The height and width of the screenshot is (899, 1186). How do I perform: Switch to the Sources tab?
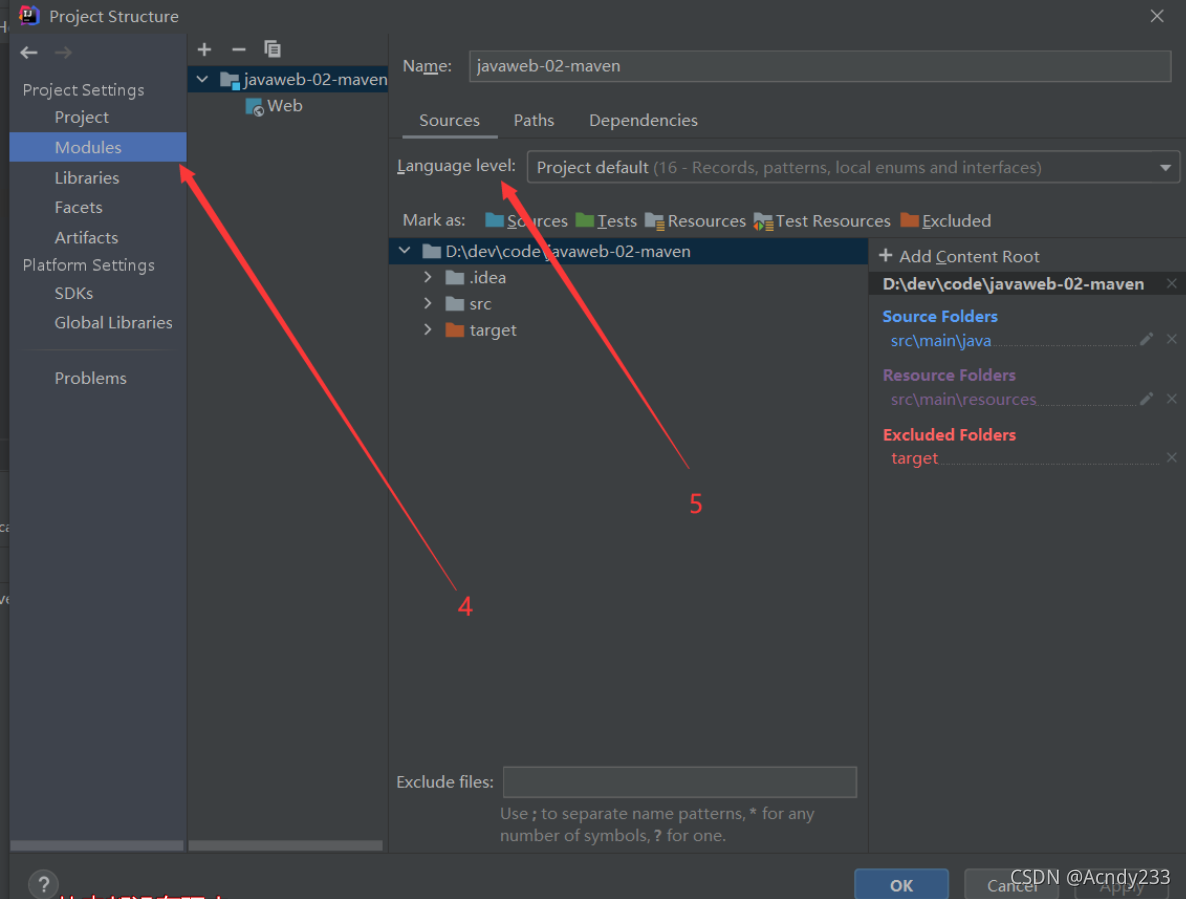[449, 121]
